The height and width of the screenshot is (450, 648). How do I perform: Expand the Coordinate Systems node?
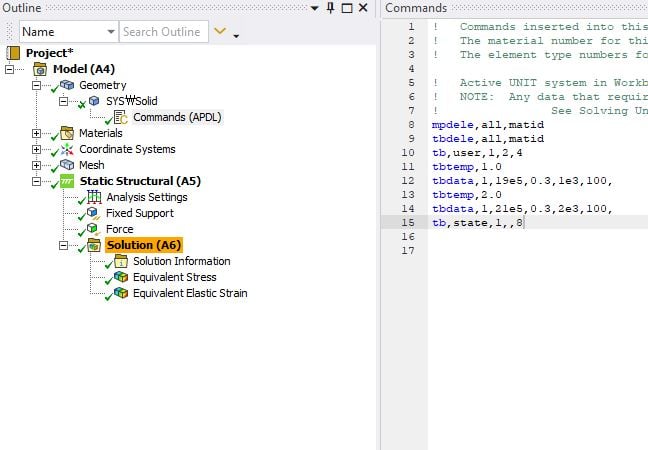36,149
